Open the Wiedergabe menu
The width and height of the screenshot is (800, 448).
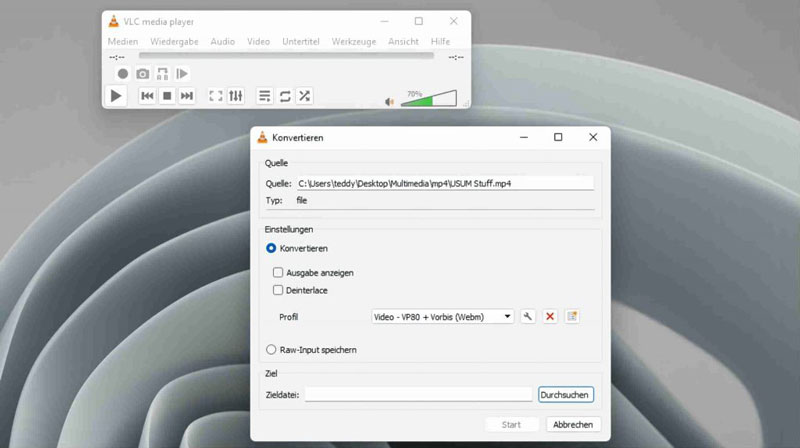174,41
